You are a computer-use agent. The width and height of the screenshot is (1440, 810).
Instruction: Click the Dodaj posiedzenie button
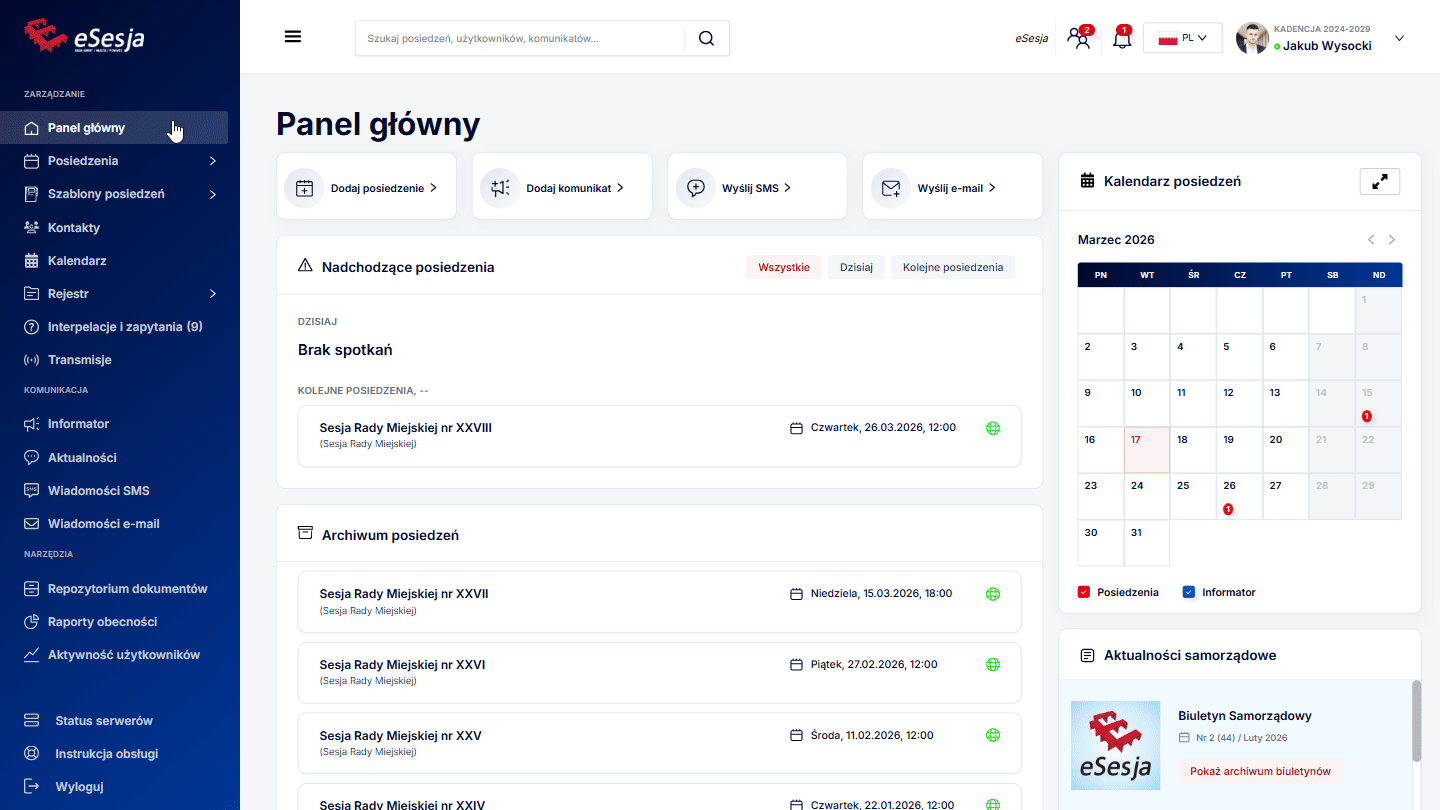pyautogui.click(x=366, y=187)
